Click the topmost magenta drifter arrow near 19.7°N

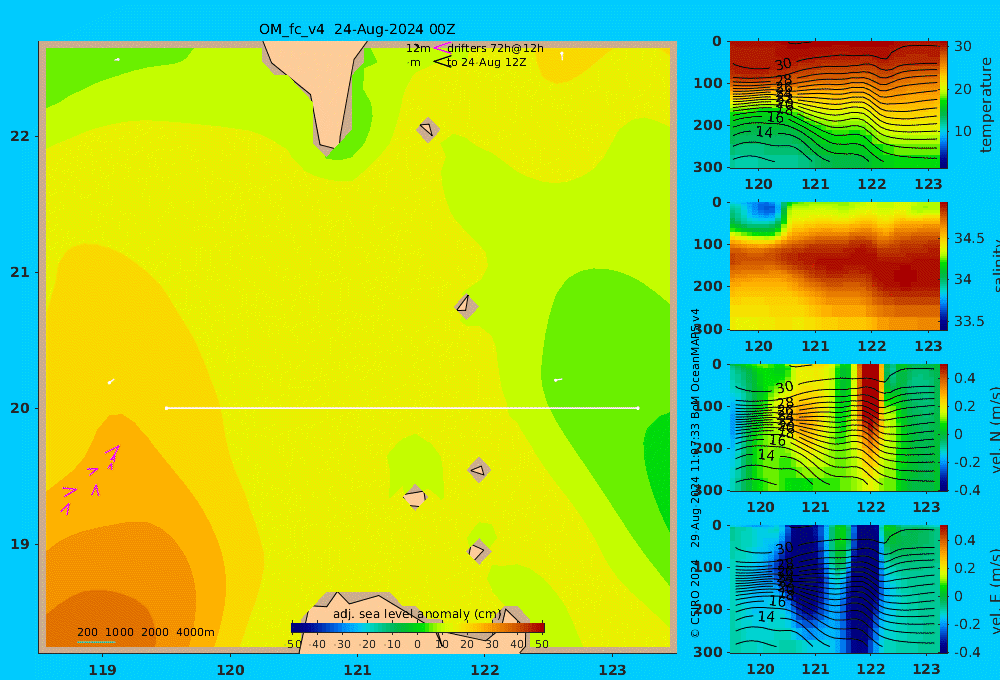(114, 452)
